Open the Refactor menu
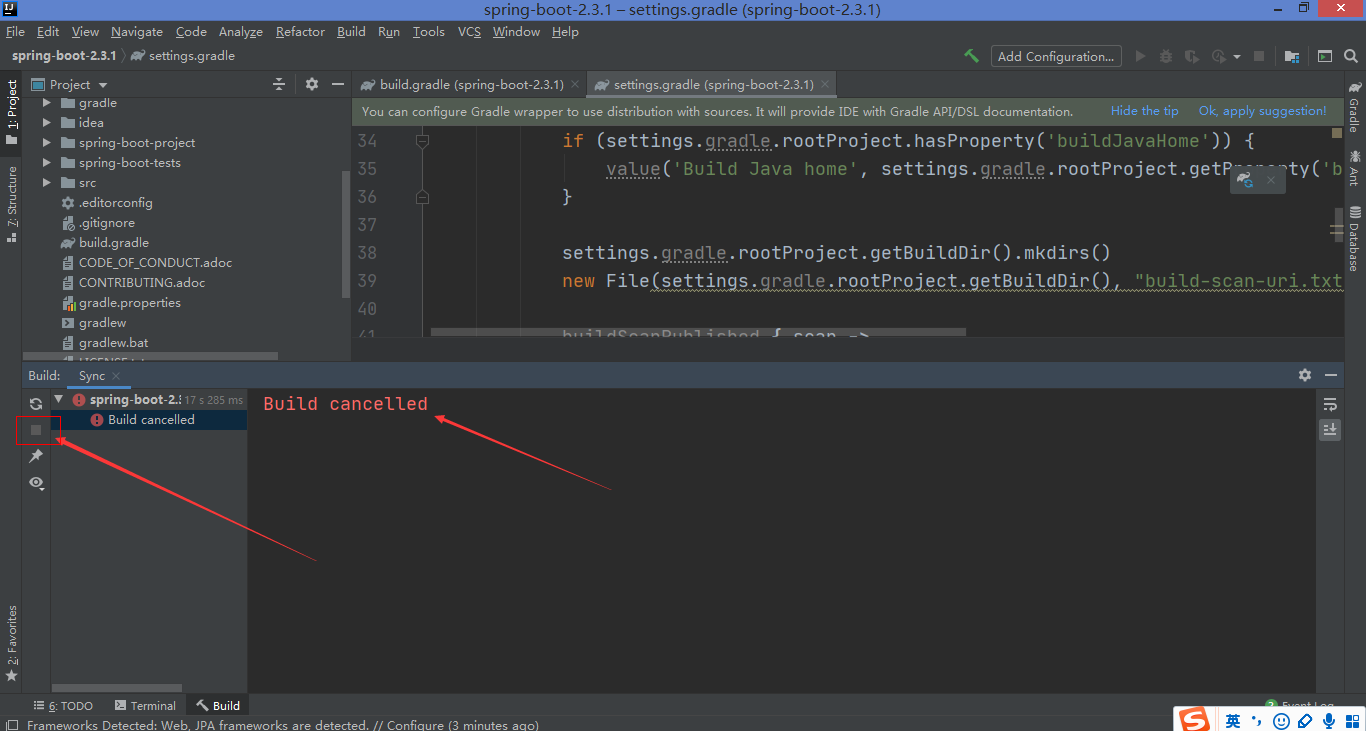This screenshot has width=1366, height=731. [300, 31]
